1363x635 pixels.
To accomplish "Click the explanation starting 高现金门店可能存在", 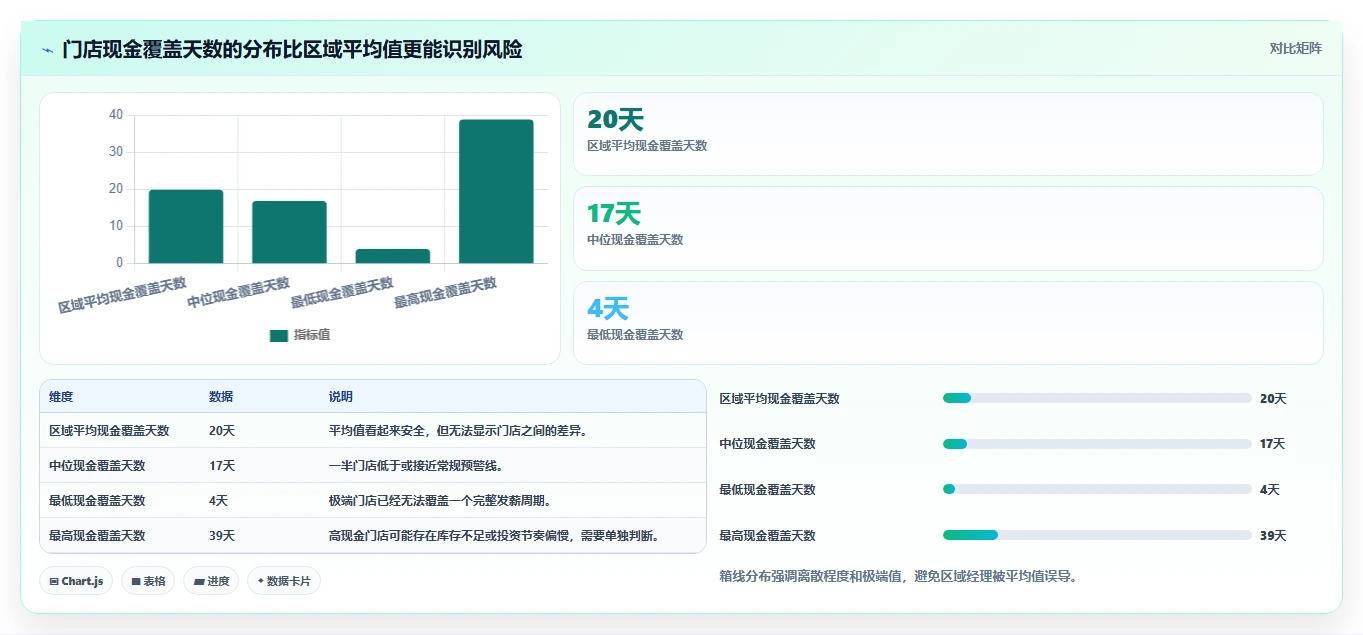I will click(494, 536).
